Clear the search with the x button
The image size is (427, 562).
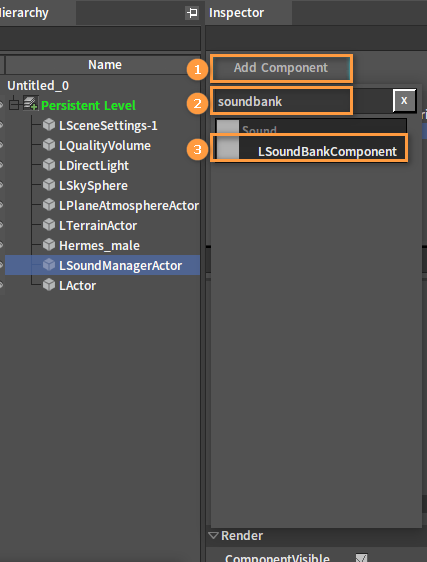tap(404, 101)
